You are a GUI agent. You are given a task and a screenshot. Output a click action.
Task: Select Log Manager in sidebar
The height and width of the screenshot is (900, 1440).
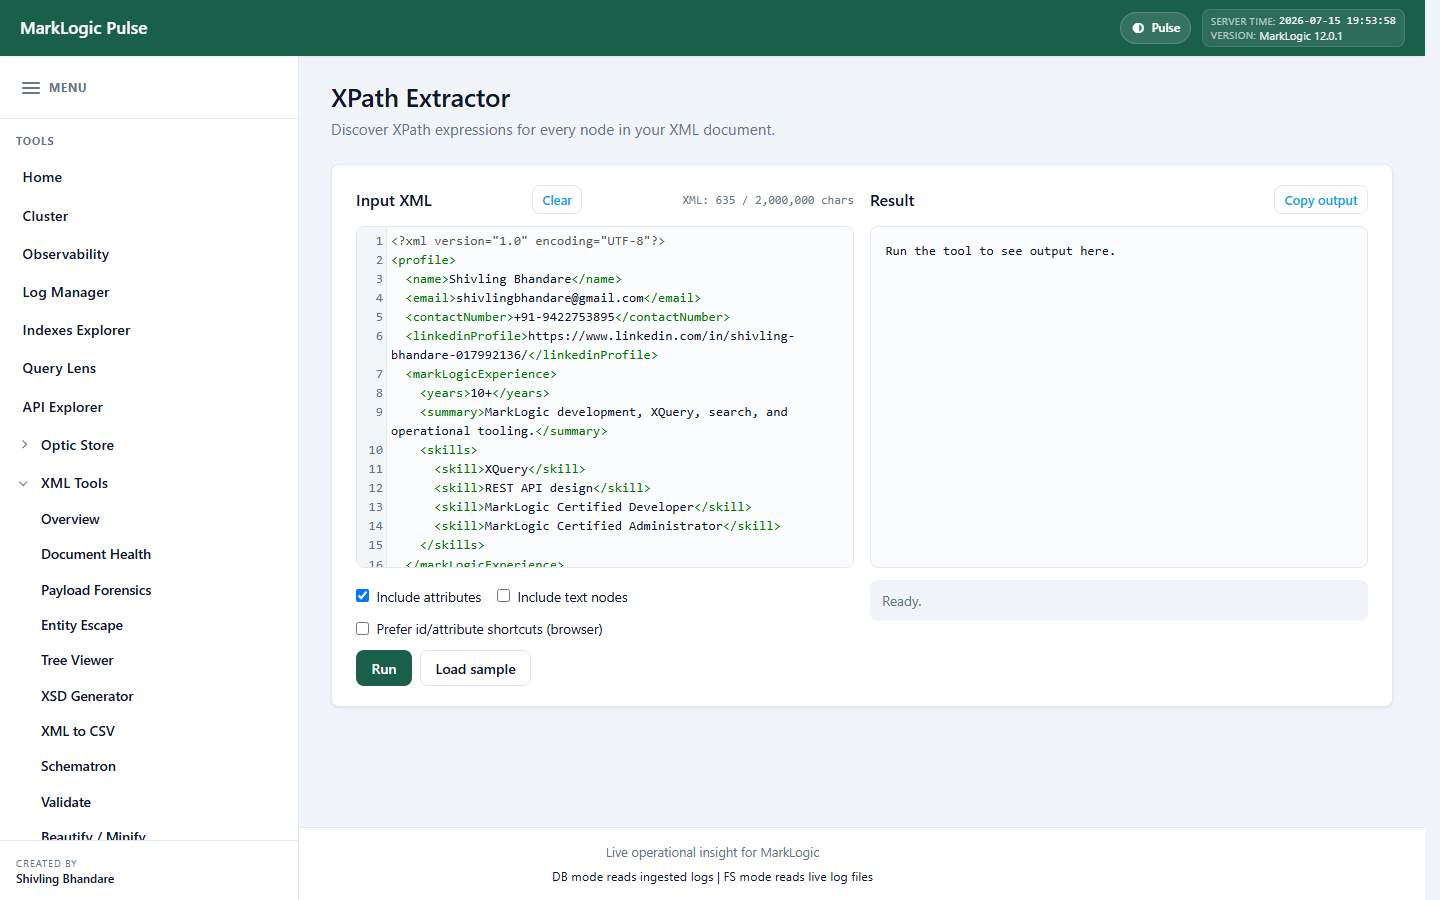[66, 292]
